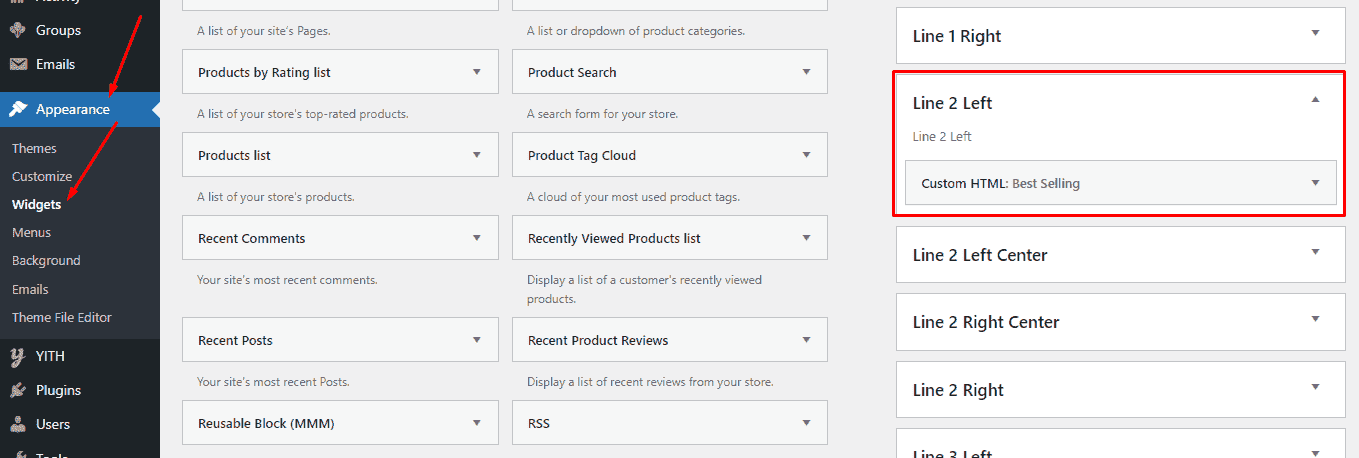Open the Customize submenu item
The width and height of the screenshot is (1359, 458).
(42, 176)
